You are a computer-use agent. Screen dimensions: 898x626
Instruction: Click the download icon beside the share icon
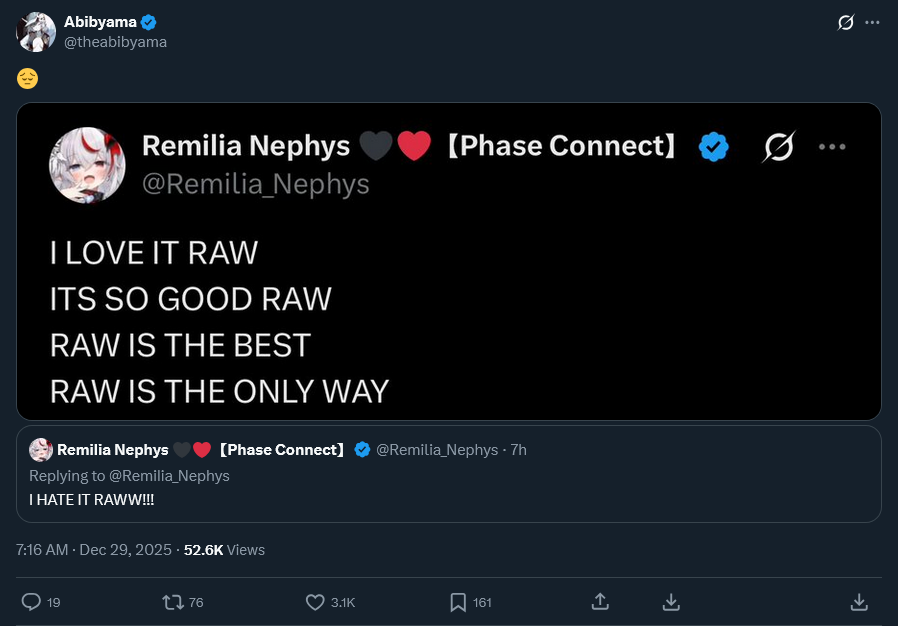pyautogui.click(x=672, y=602)
